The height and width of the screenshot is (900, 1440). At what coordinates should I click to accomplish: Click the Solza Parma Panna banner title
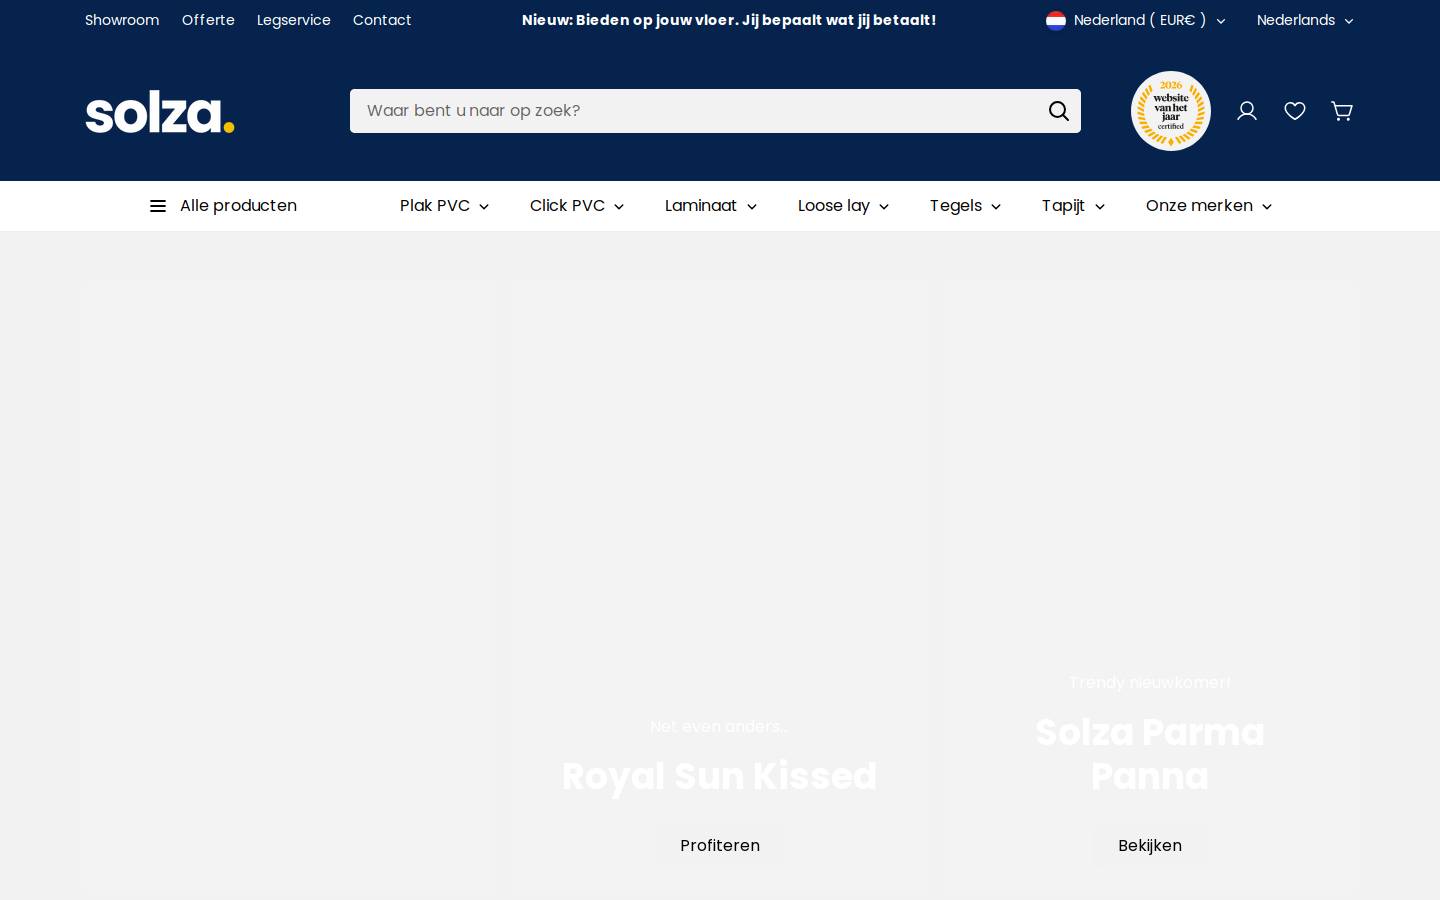(1150, 754)
